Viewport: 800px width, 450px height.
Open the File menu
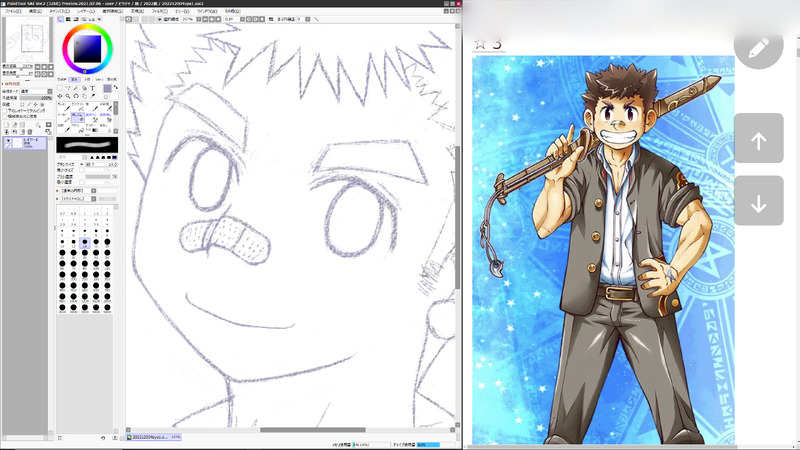tap(13, 11)
